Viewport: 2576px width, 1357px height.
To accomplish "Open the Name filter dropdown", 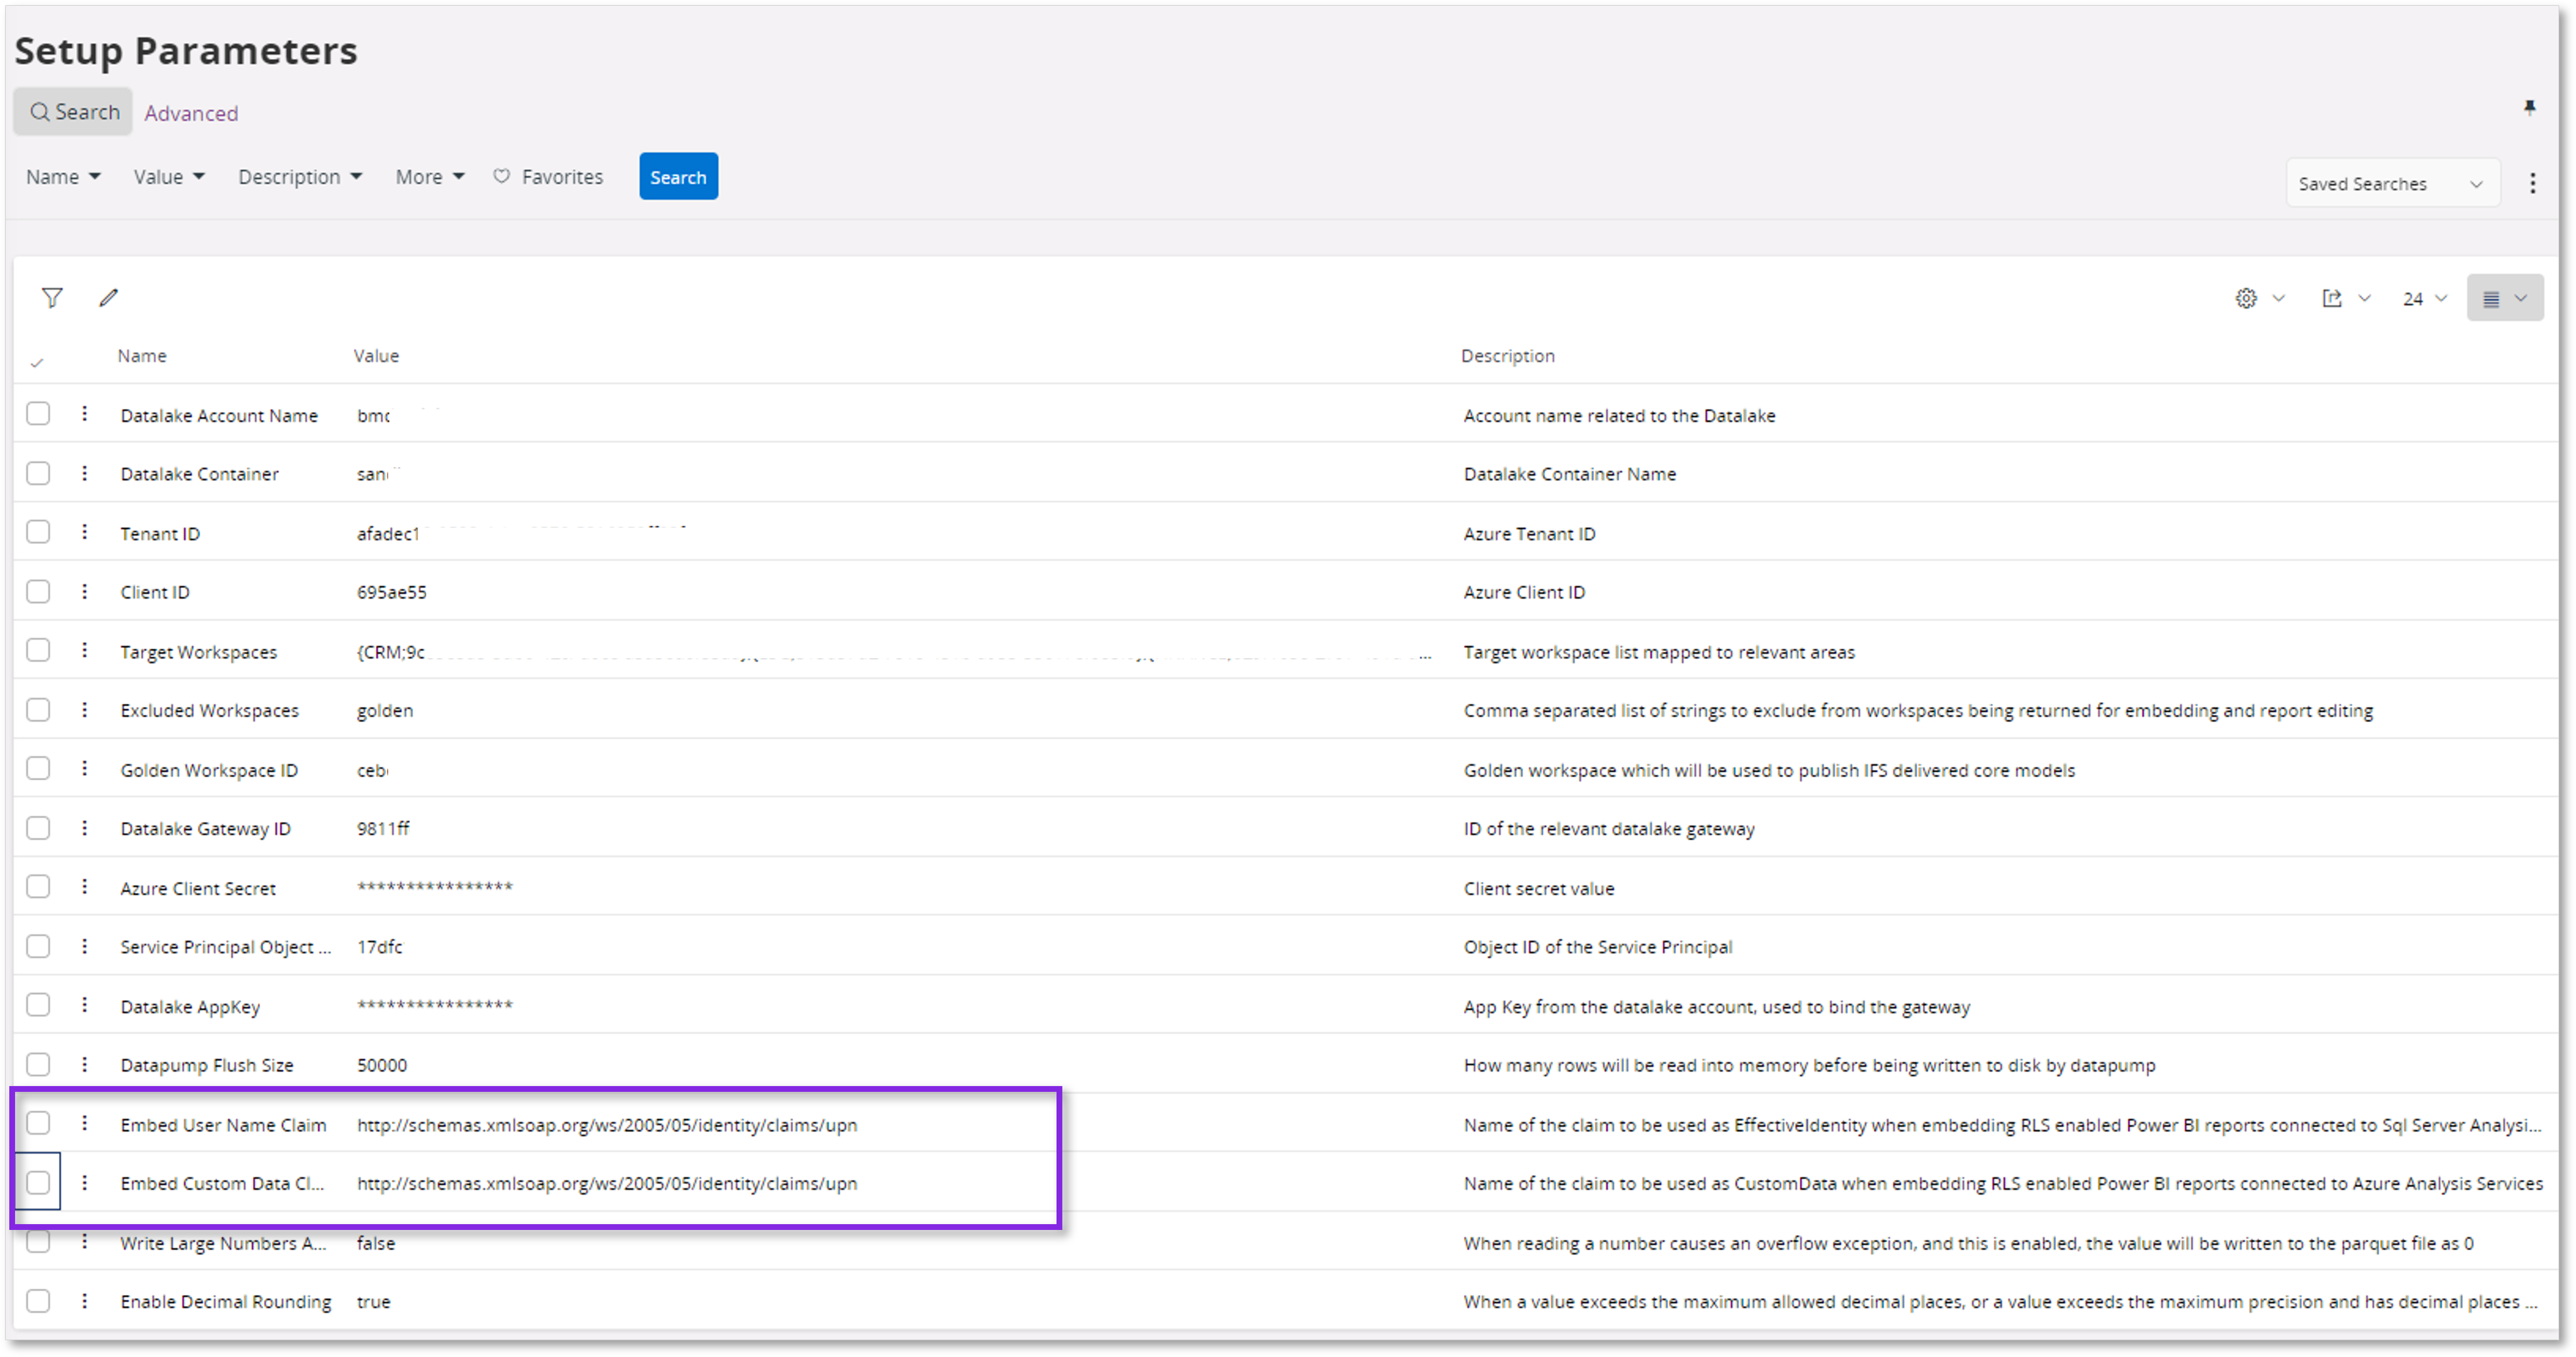I will point(63,176).
